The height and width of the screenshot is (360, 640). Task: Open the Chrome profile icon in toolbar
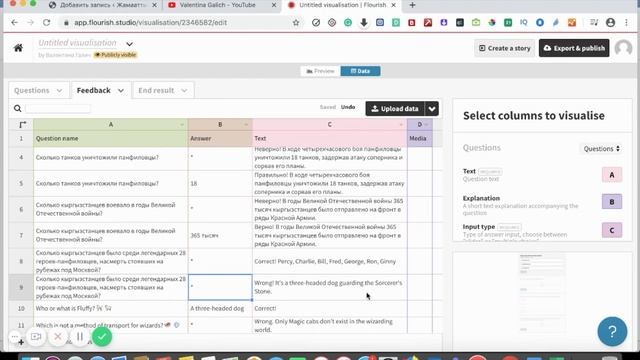(611, 23)
